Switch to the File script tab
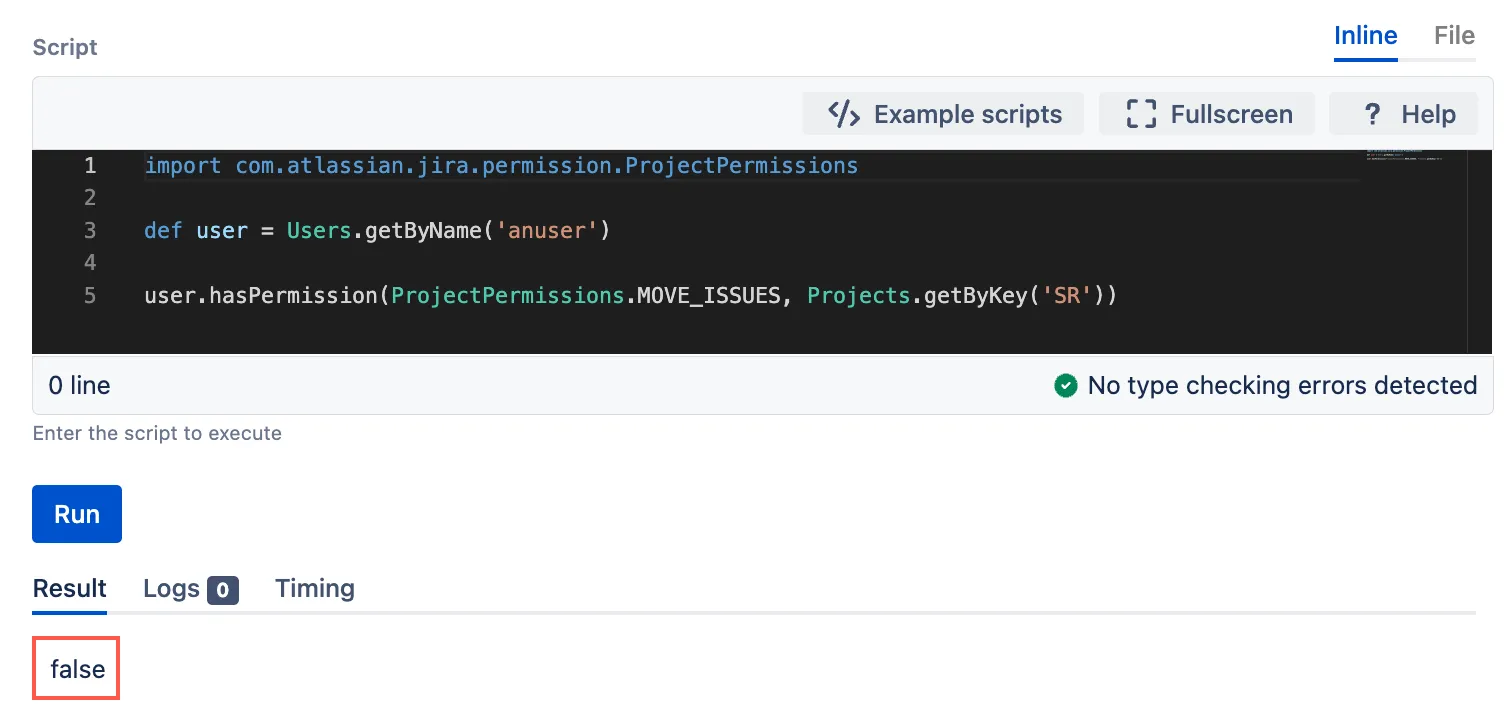The height and width of the screenshot is (720, 1504). (1454, 36)
